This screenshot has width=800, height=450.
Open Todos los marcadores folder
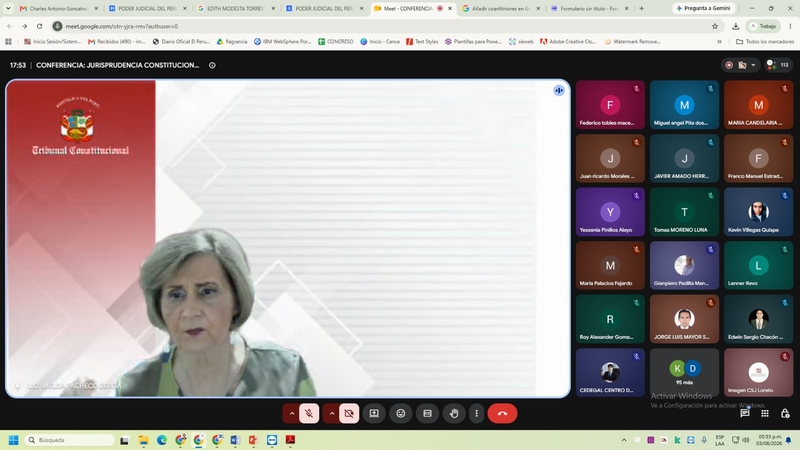765,41
